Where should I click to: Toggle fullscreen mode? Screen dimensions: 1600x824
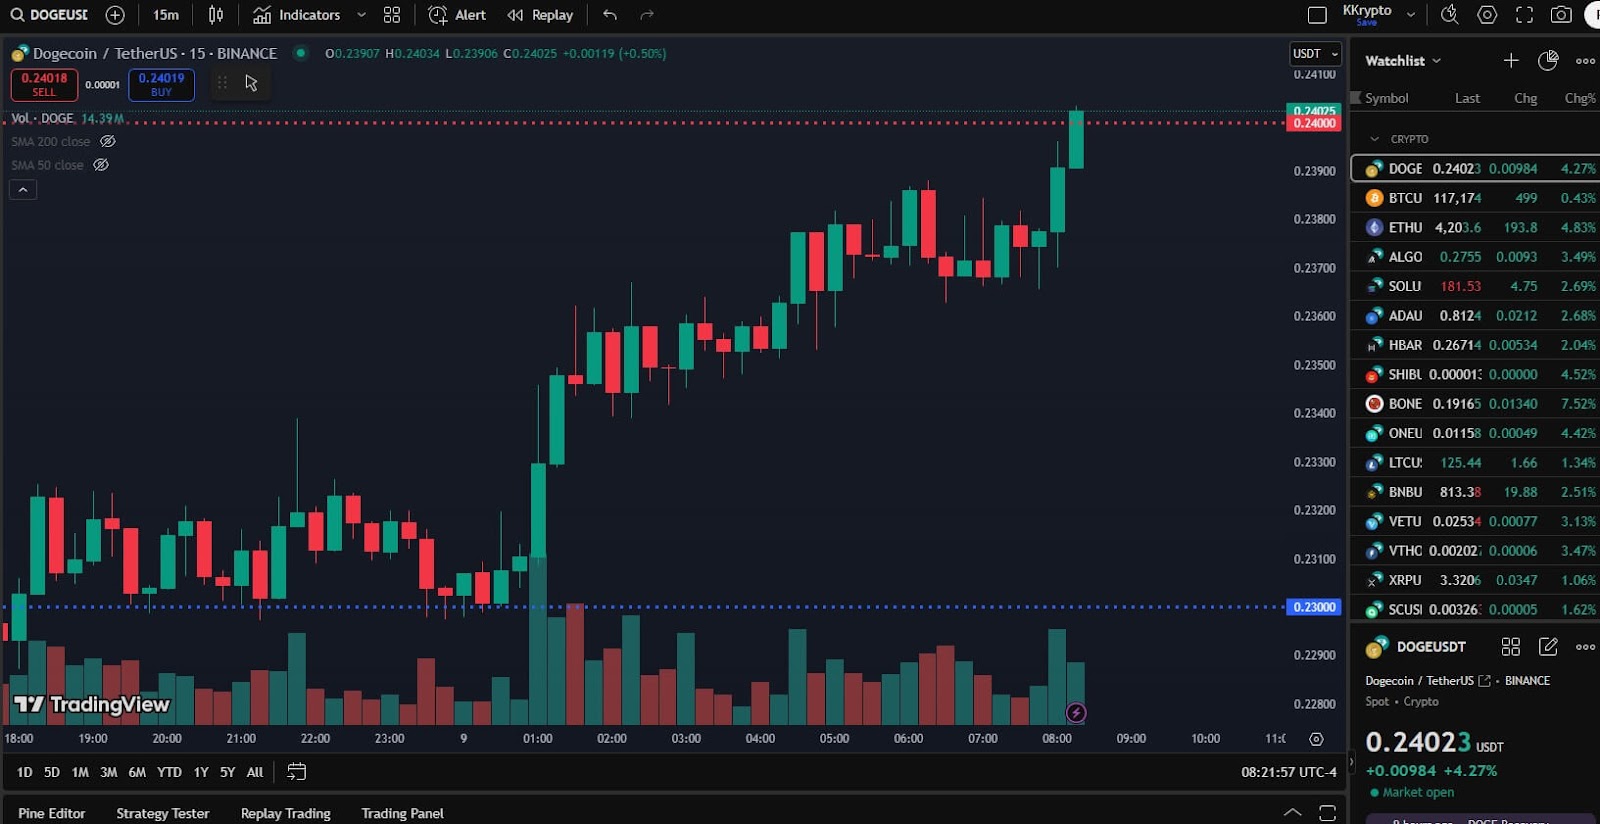(x=1524, y=15)
